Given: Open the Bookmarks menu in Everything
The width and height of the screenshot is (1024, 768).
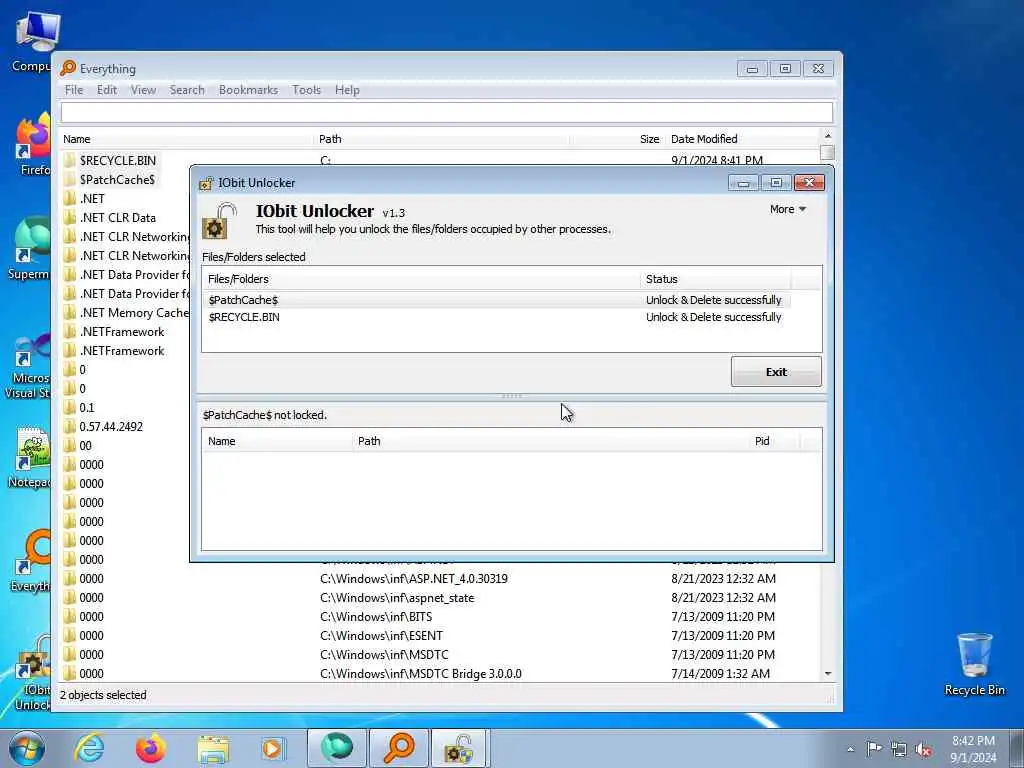Looking at the screenshot, I should [x=248, y=89].
